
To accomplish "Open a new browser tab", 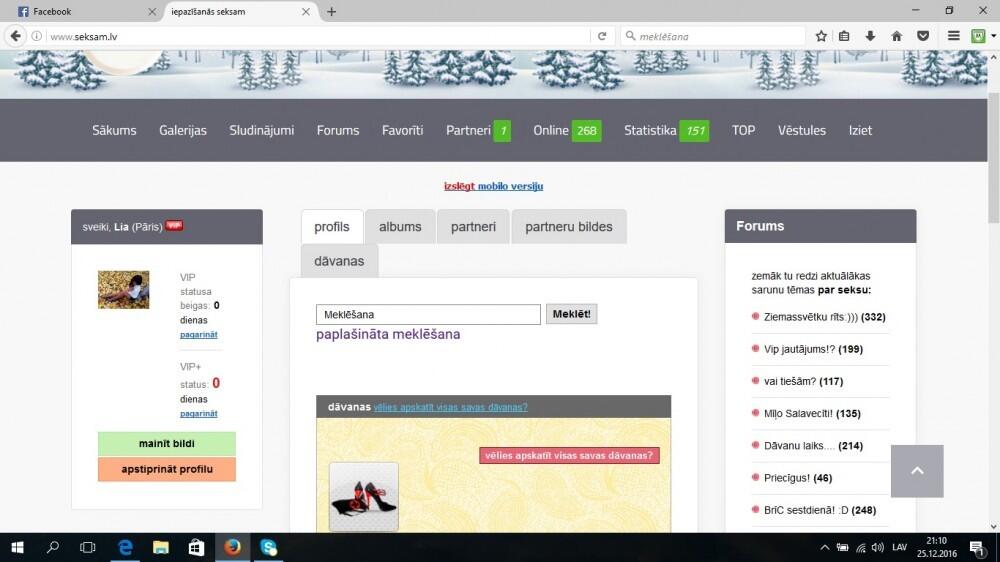I will (x=332, y=12).
